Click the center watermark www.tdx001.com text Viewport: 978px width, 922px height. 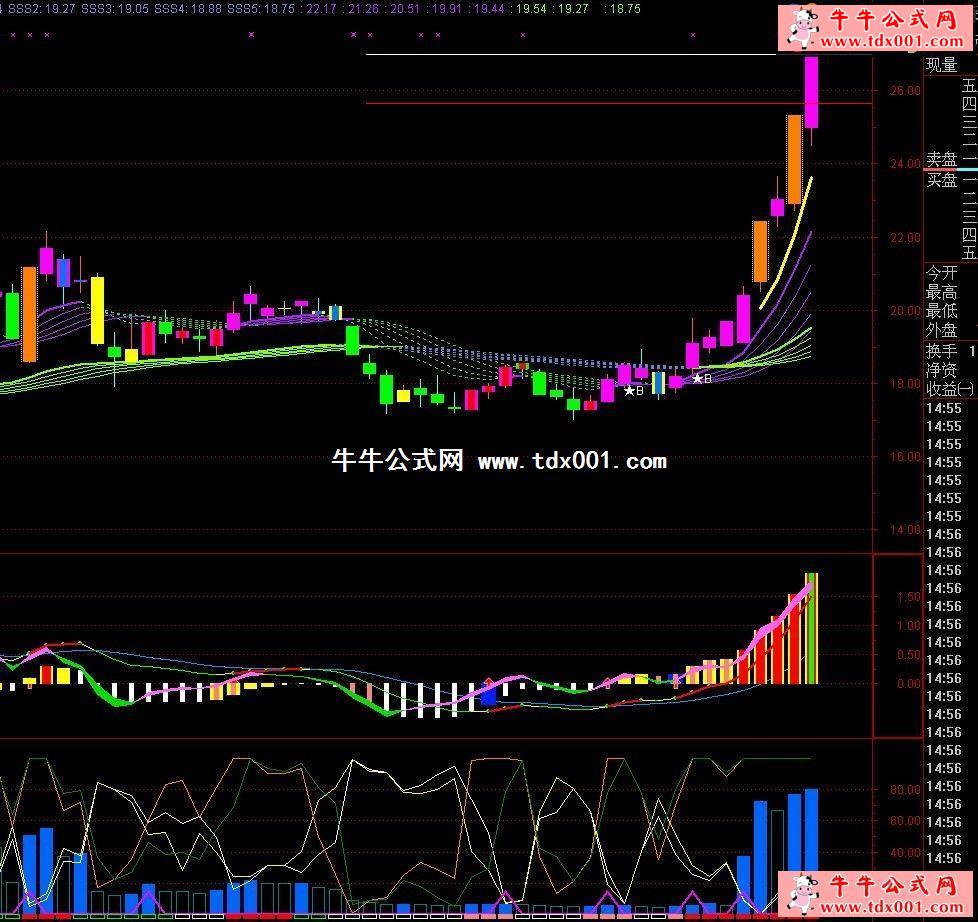click(x=571, y=461)
